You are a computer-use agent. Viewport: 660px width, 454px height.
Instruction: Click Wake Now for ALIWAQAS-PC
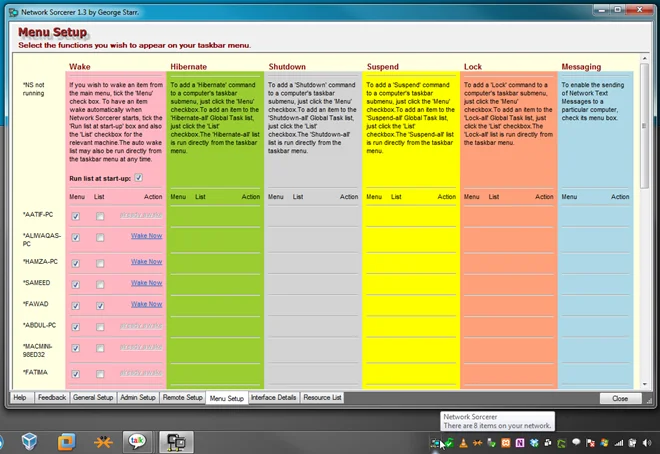click(146, 236)
